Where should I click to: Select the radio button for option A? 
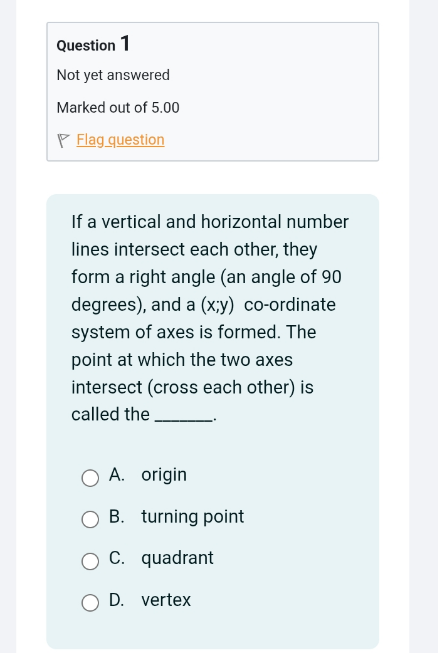point(90,478)
